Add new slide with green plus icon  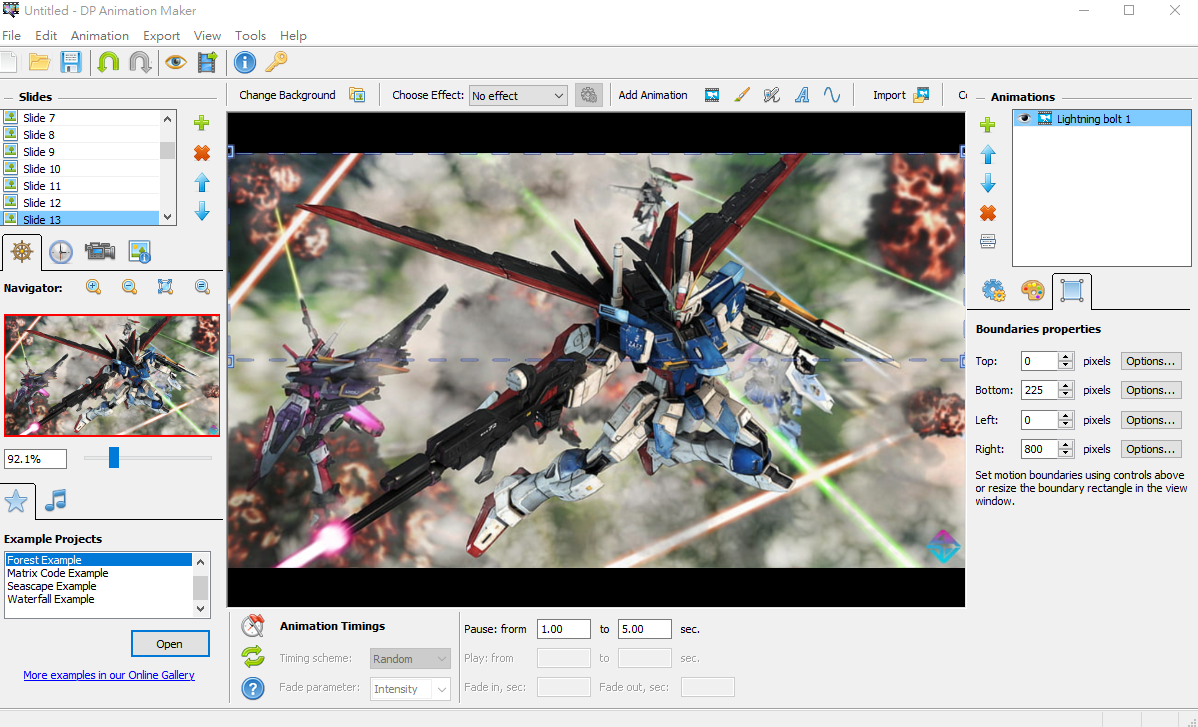tap(202, 123)
